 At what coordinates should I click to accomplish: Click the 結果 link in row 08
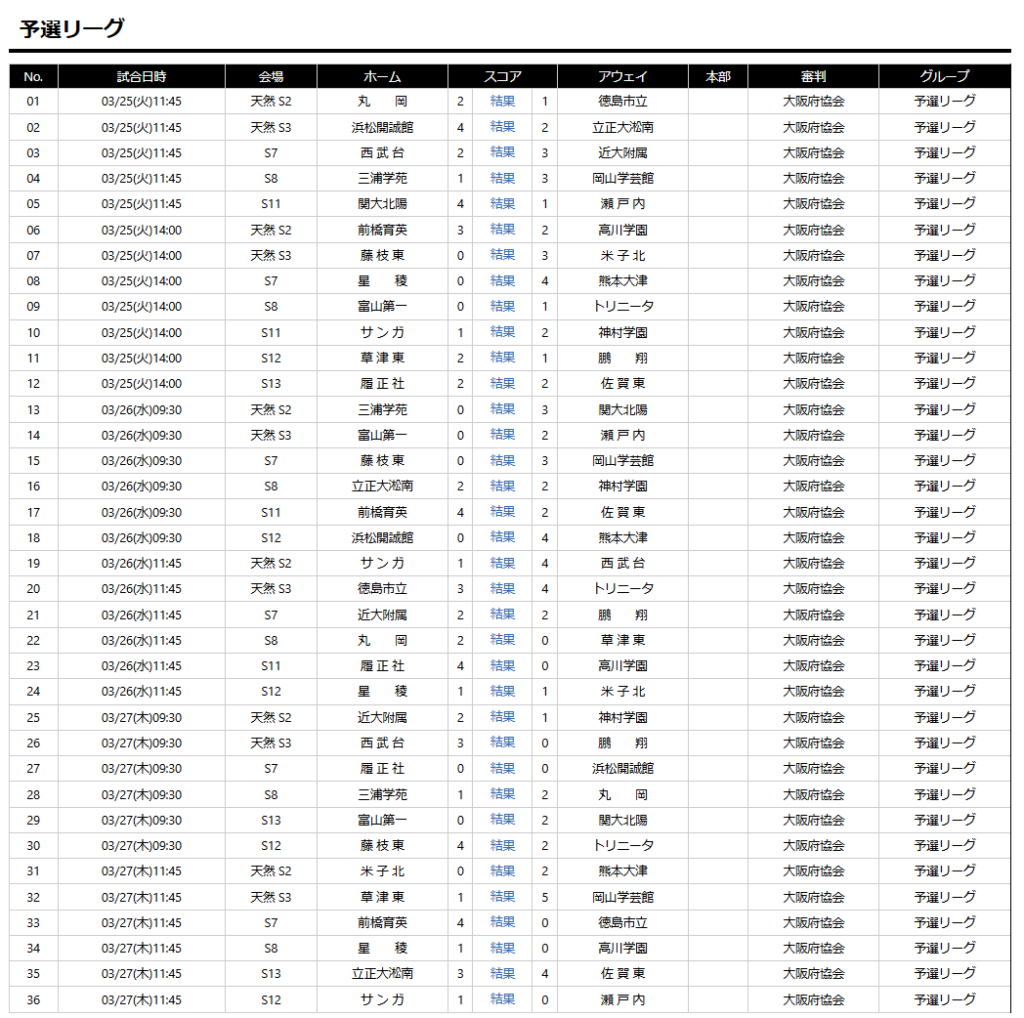click(502, 281)
